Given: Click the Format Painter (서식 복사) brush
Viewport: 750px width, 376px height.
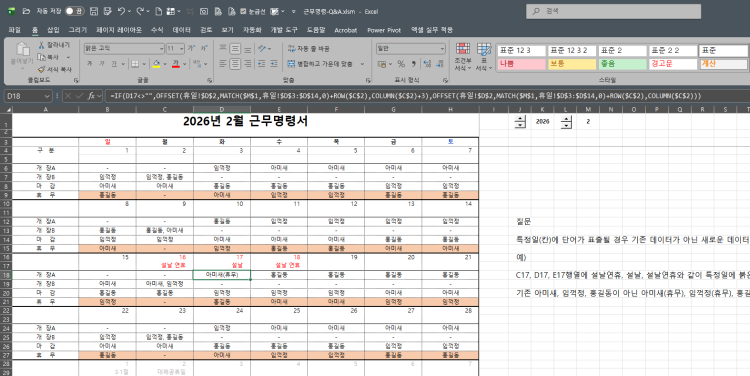Looking at the screenshot, I should tap(42, 69).
